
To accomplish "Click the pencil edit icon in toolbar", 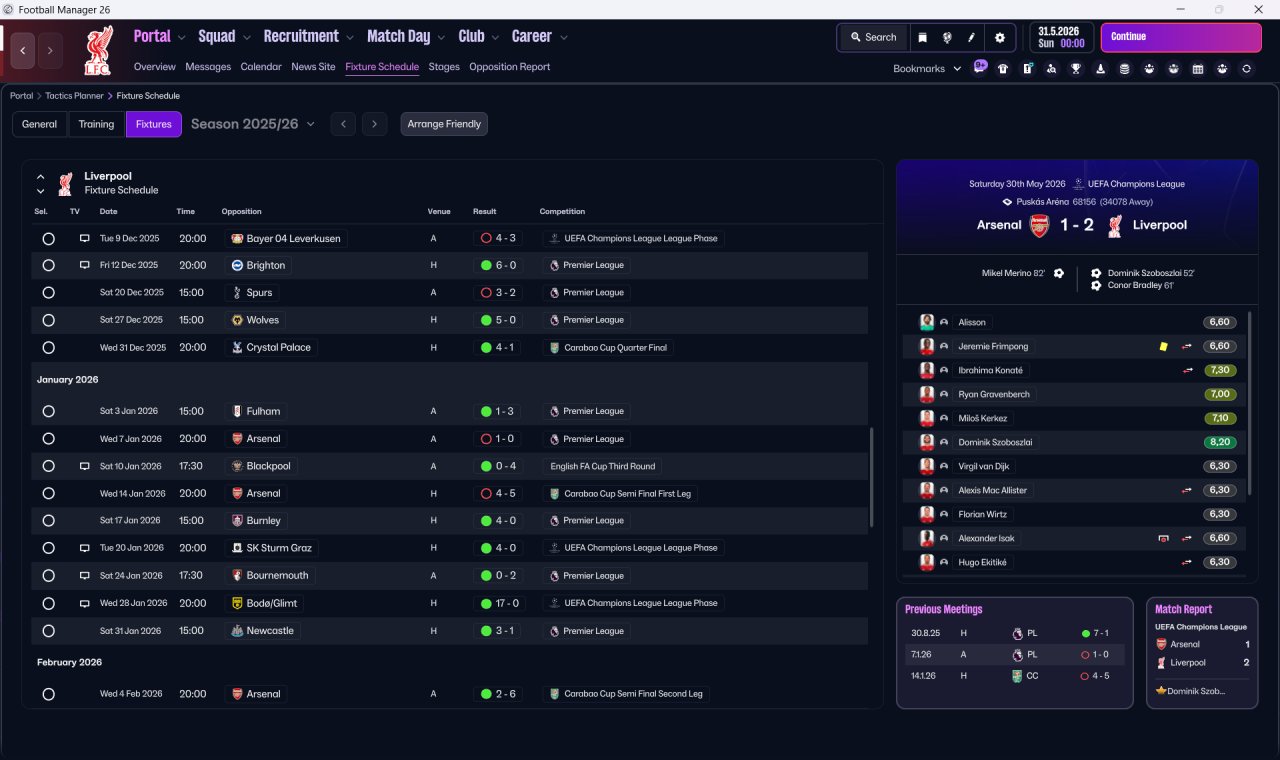I will tap(971, 38).
